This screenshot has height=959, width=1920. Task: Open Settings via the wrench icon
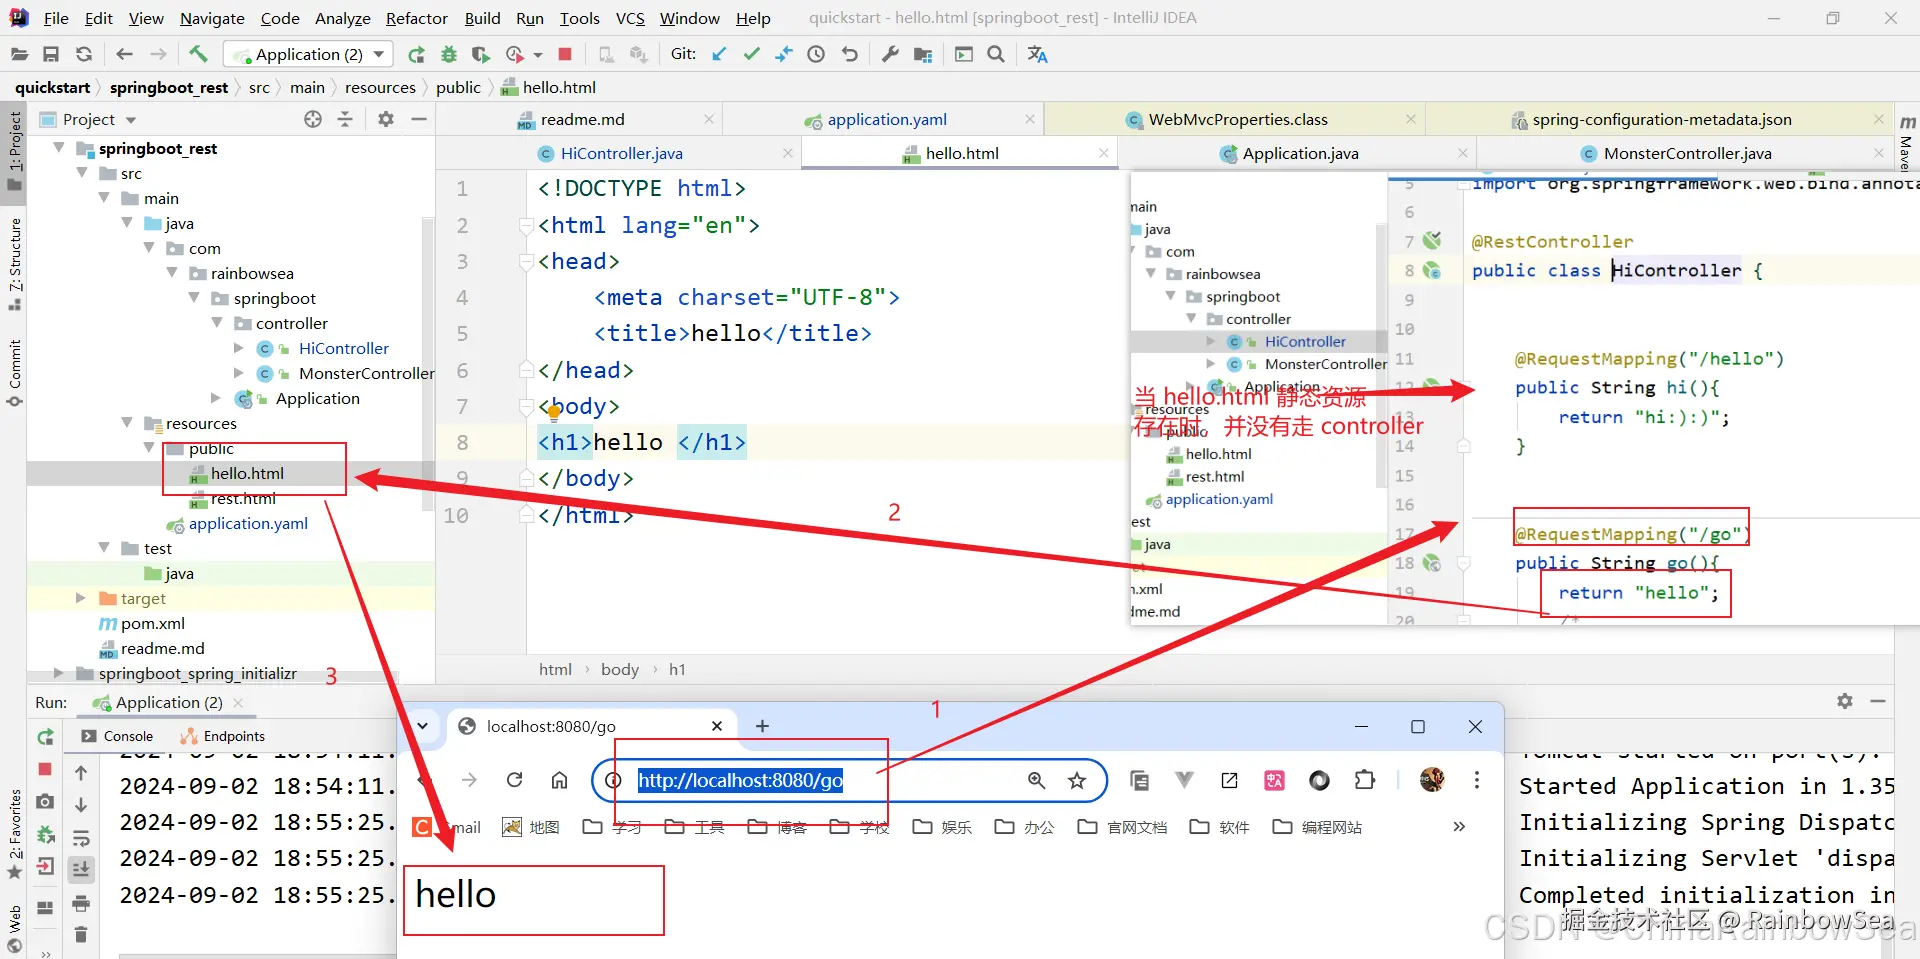[x=889, y=54]
